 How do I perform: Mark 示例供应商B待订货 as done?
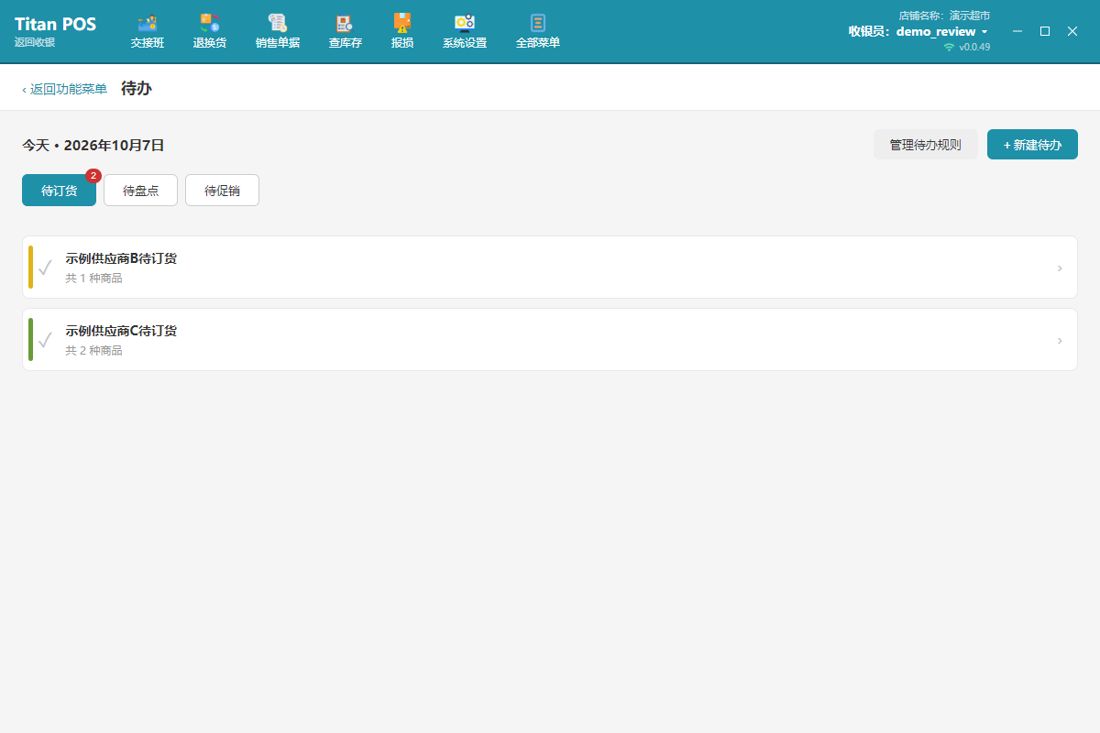[x=46, y=267]
